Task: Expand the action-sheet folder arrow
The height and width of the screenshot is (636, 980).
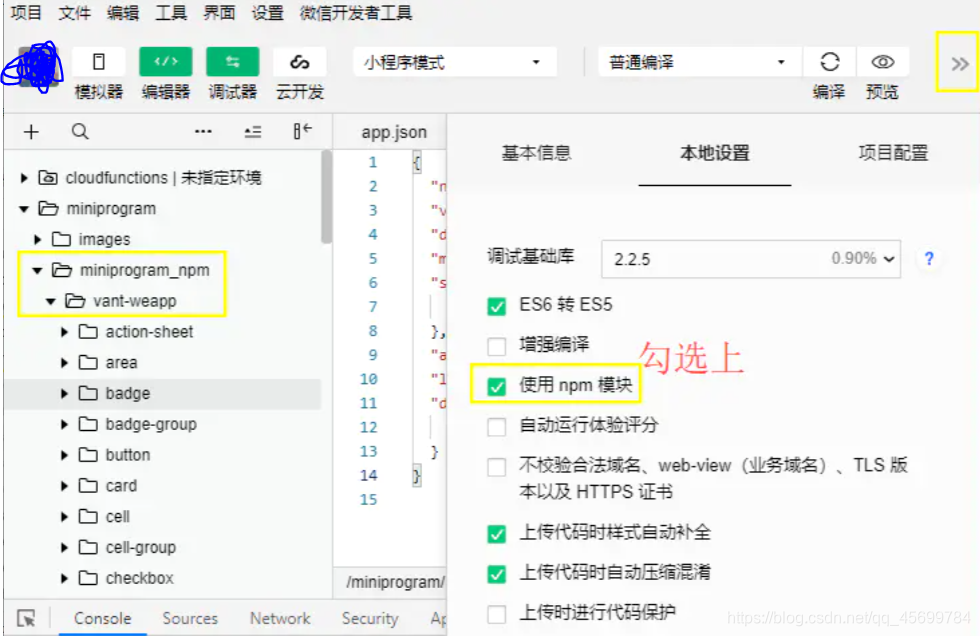Action: pyautogui.click(x=64, y=332)
